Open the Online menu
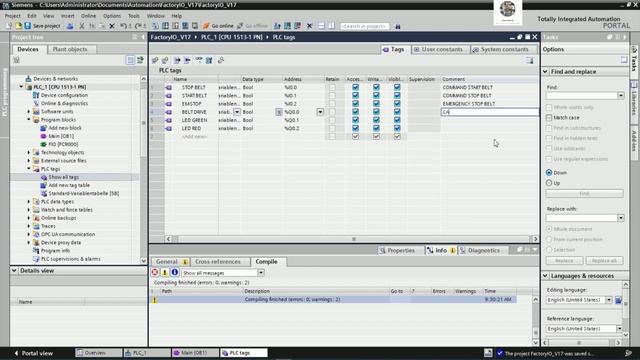This screenshot has height=360, width=640. [x=88, y=16]
